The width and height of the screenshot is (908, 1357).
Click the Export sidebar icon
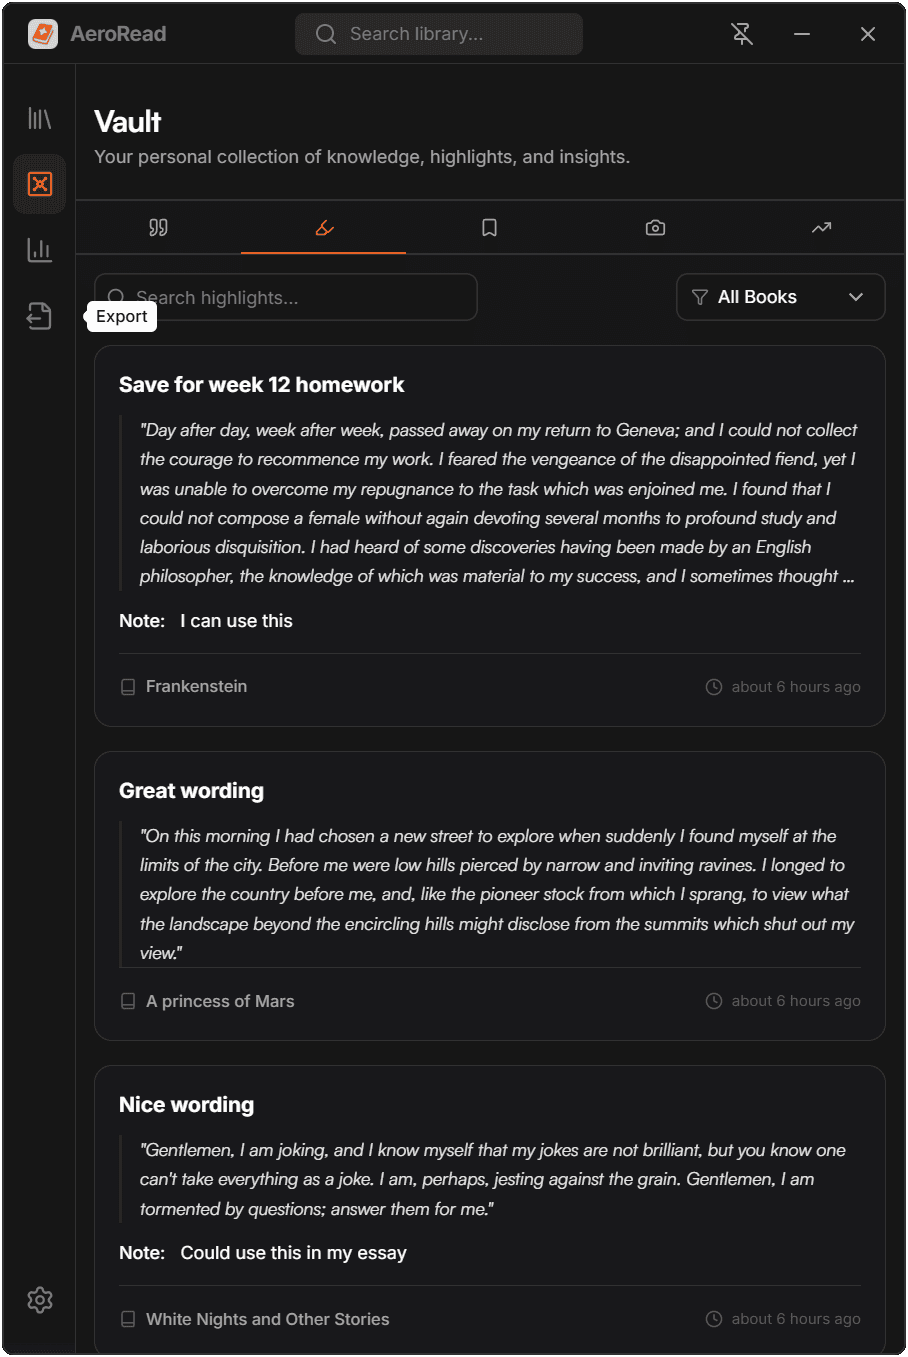[x=40, y=316]
